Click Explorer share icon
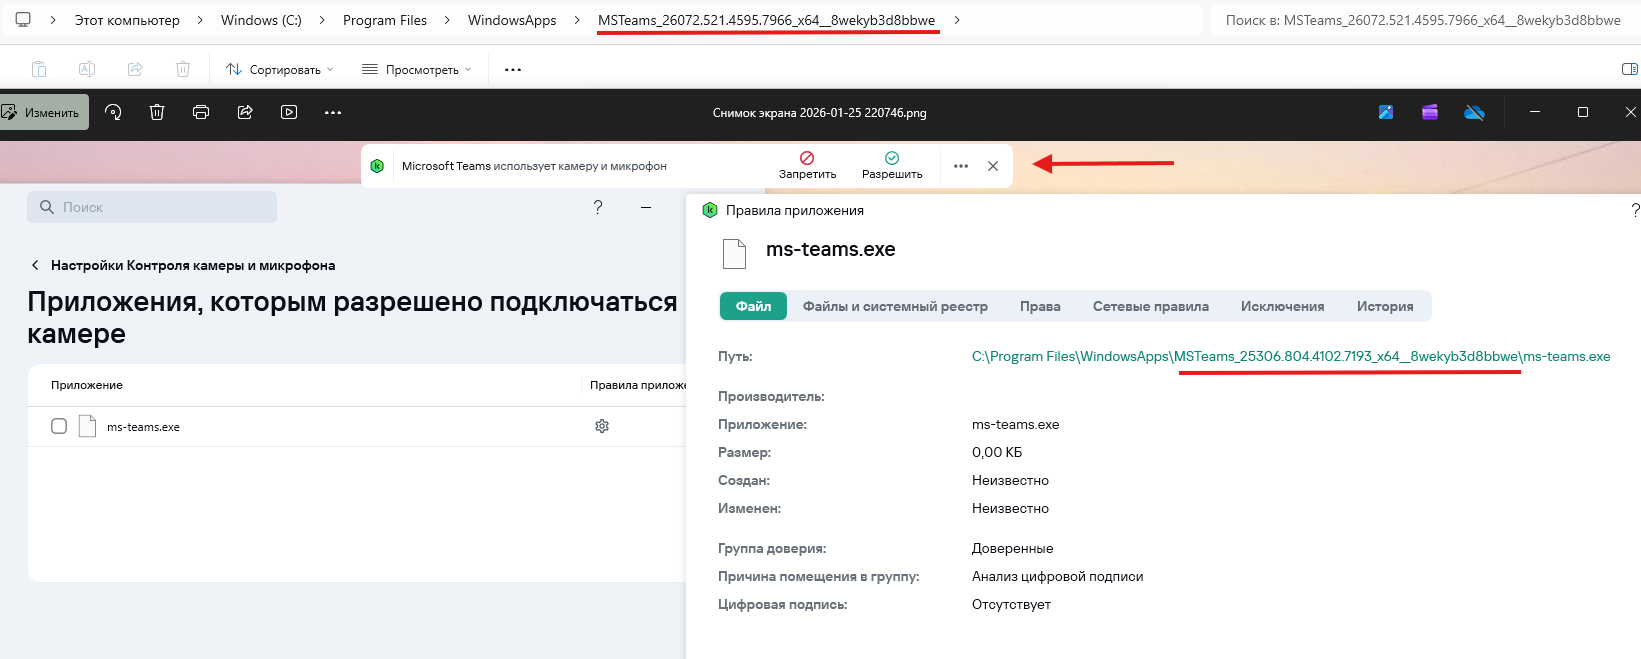Viewport: 1641px width, 659px height. (135, 69)
